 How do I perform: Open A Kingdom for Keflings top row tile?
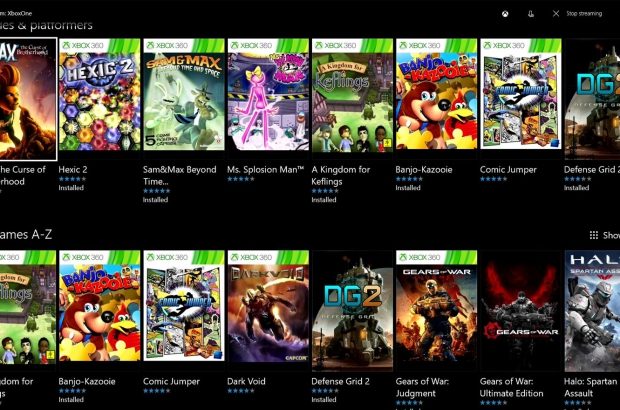pyautogui.click(x=352, y=99)
